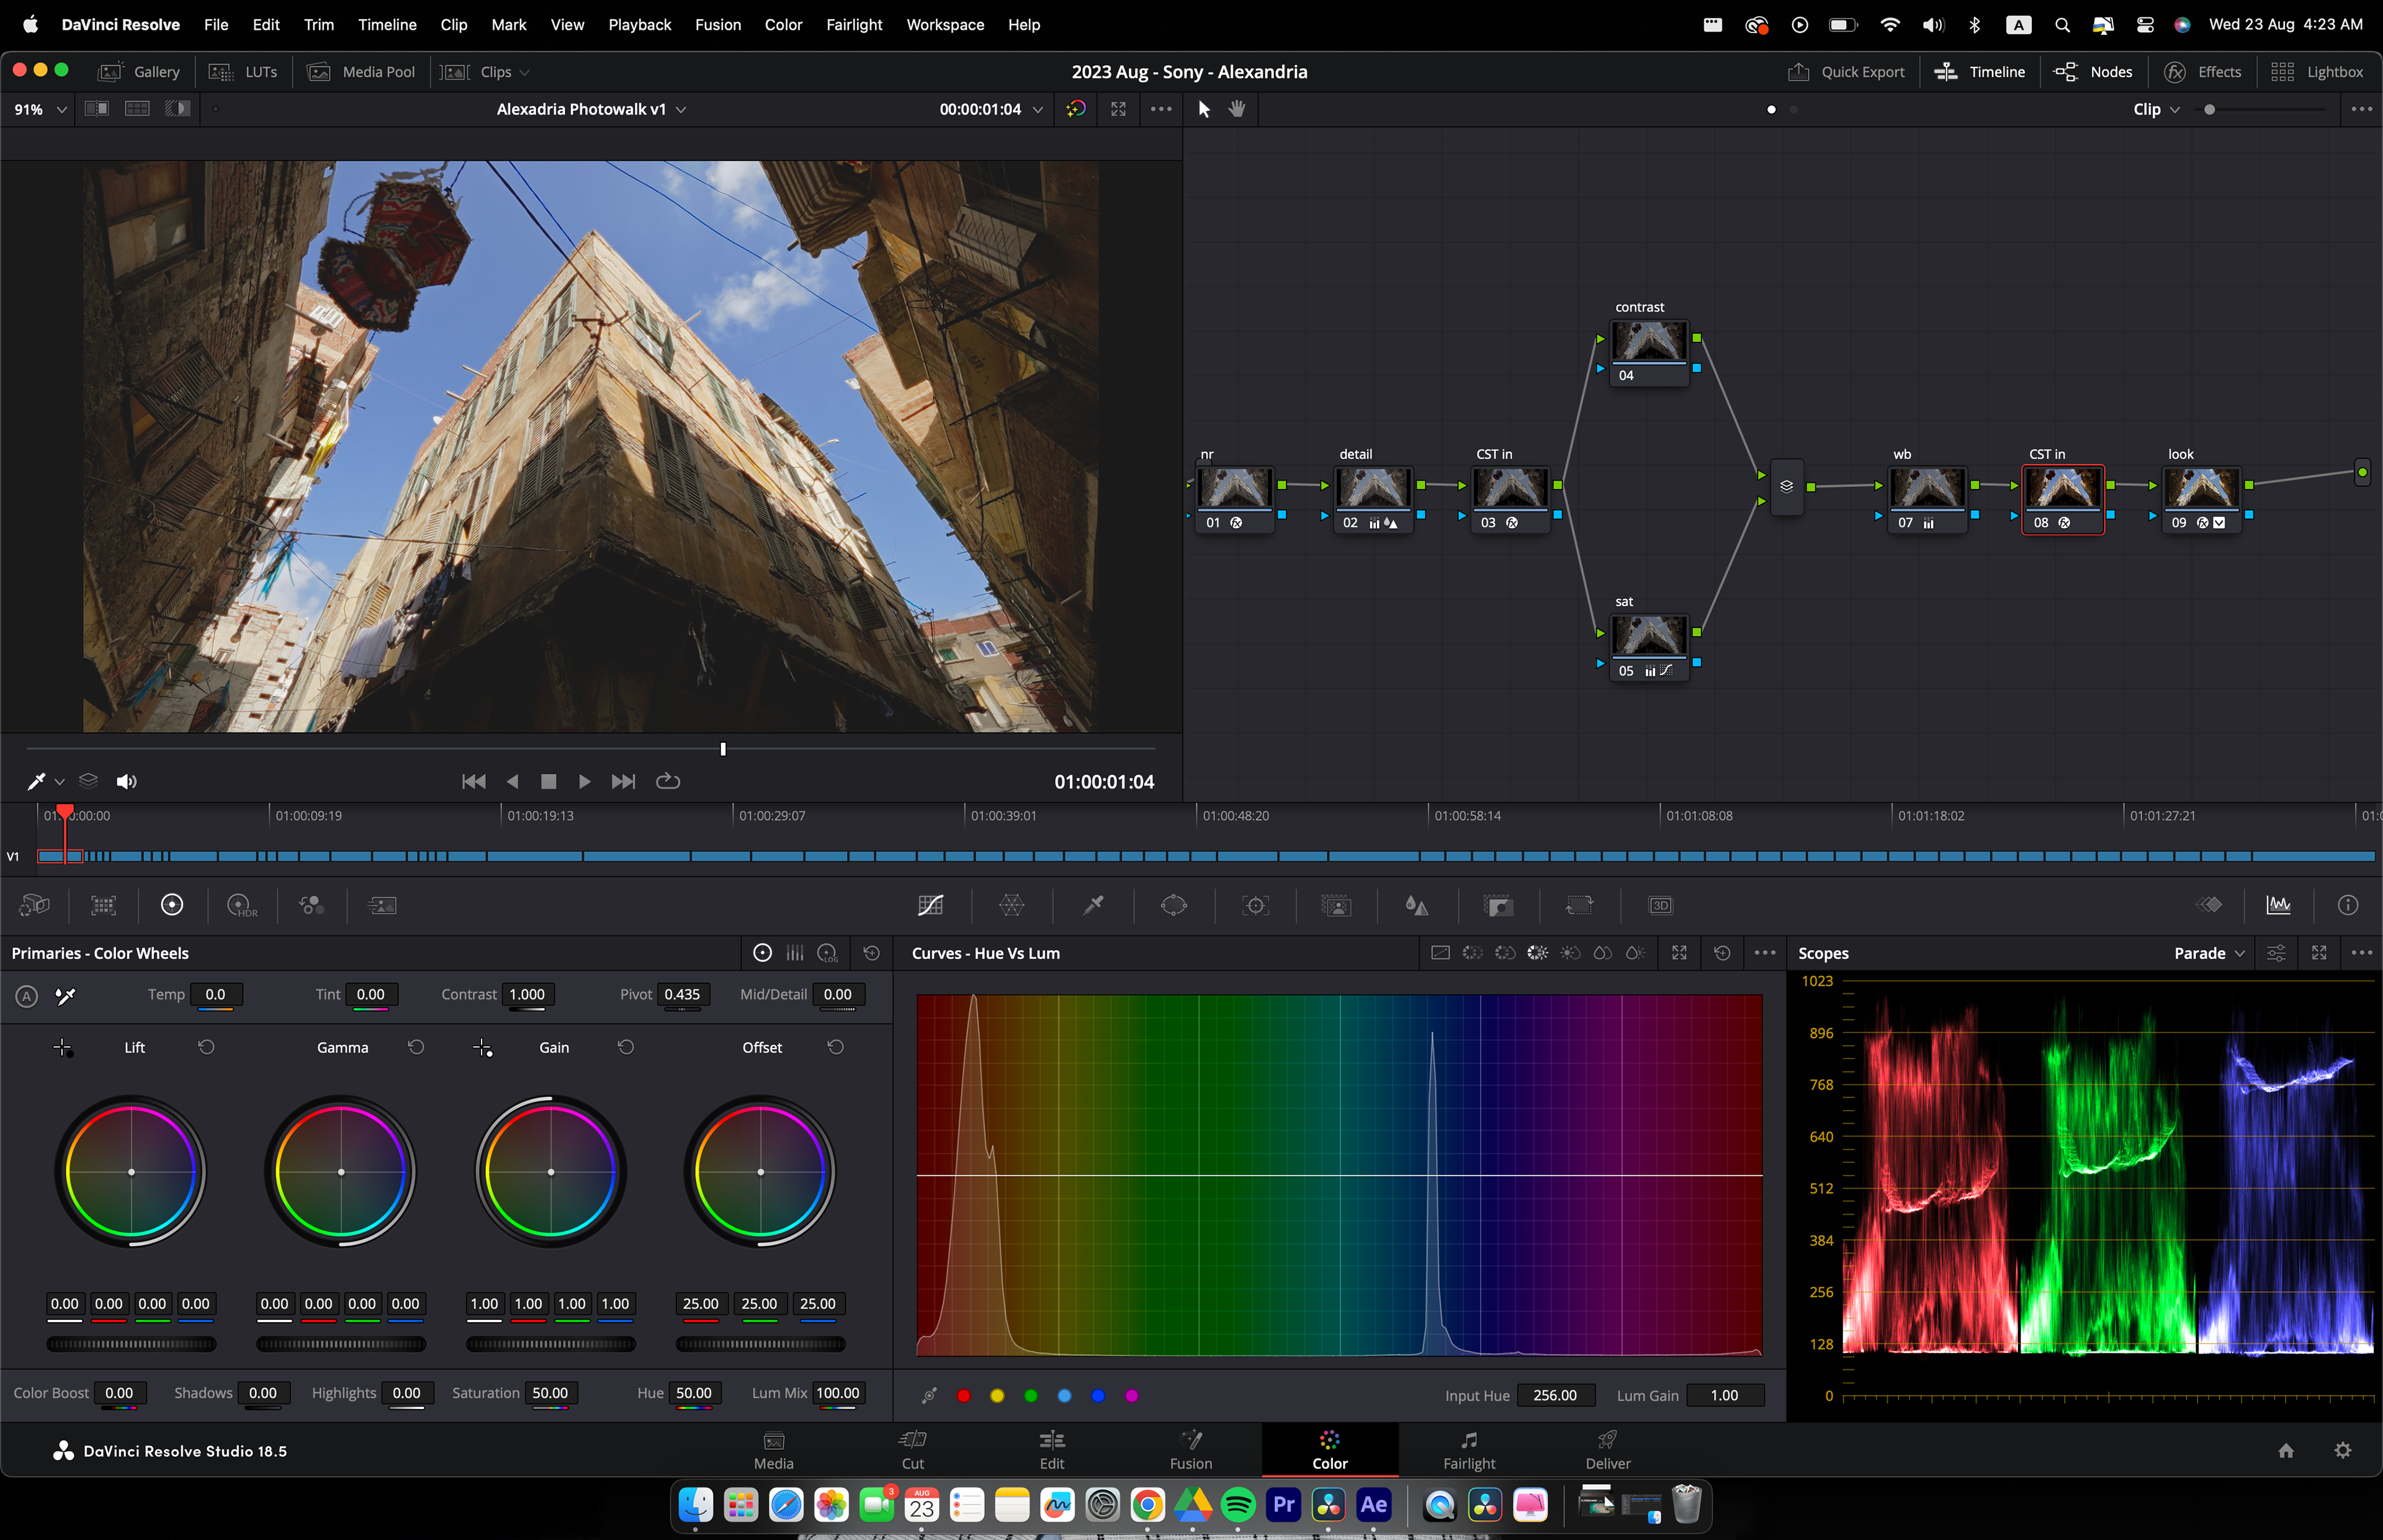Toggle auto balance A button
This screenshot has height=1540, width=2383.
[x=27, y=996]
